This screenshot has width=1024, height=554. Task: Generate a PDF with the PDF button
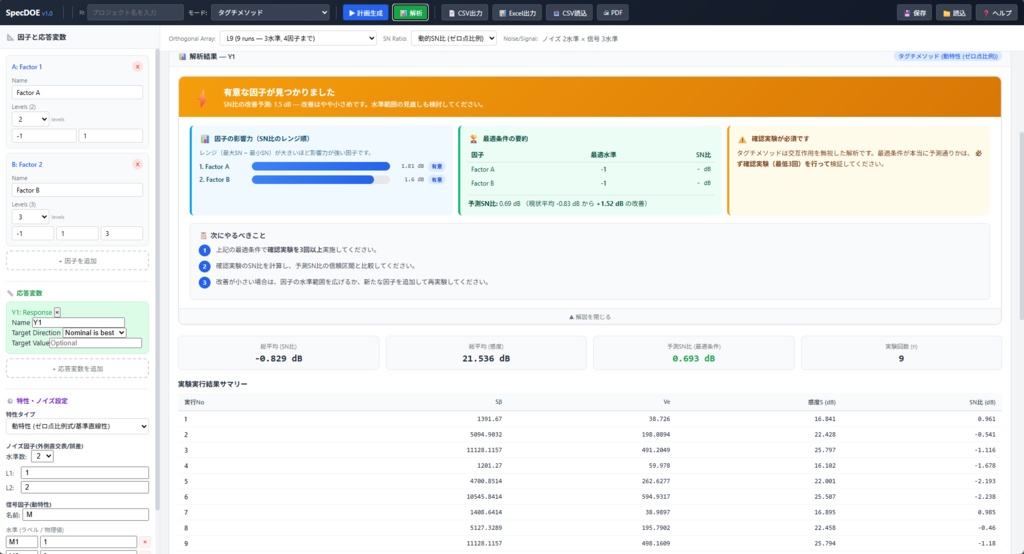point(613,12)
